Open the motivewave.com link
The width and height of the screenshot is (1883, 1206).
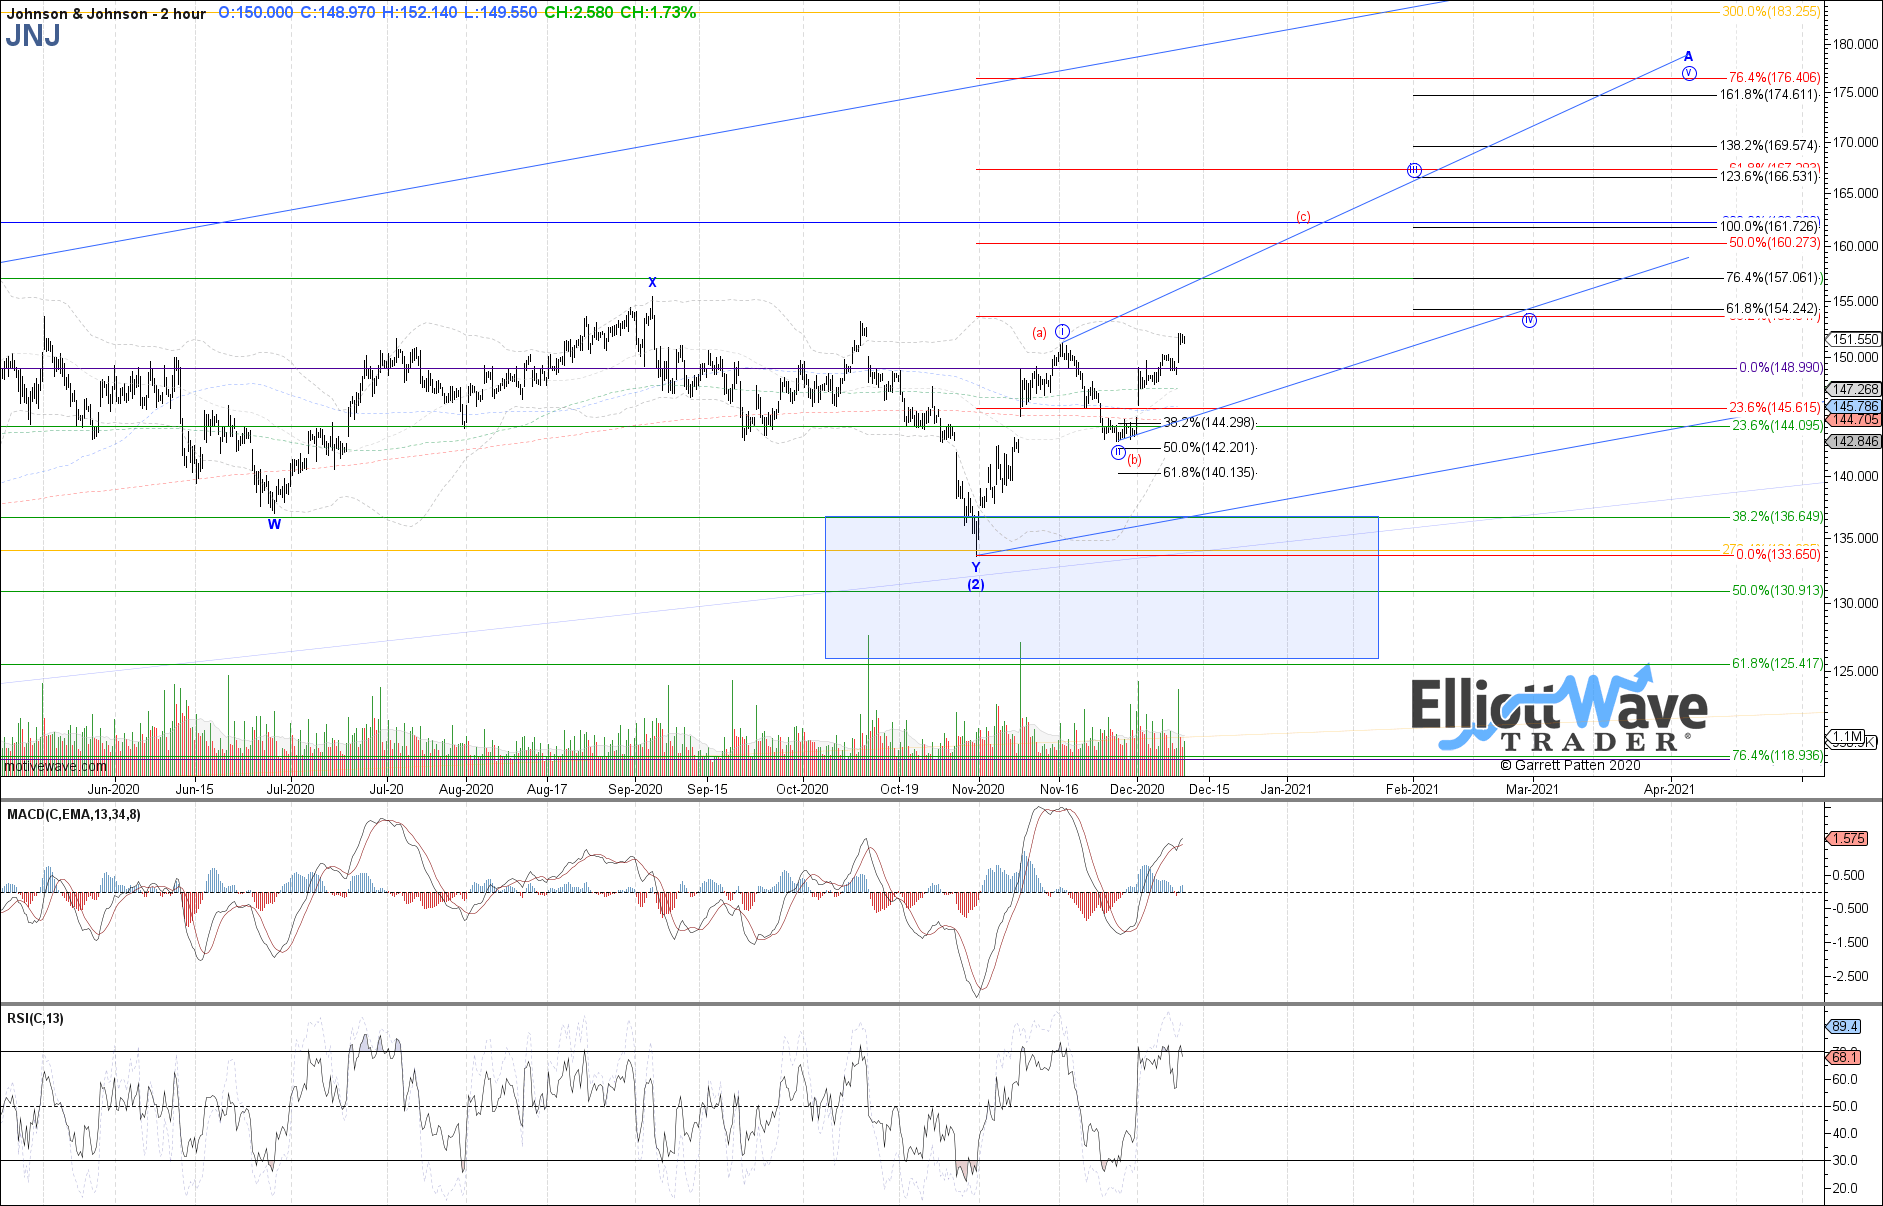tap(53, 766)
